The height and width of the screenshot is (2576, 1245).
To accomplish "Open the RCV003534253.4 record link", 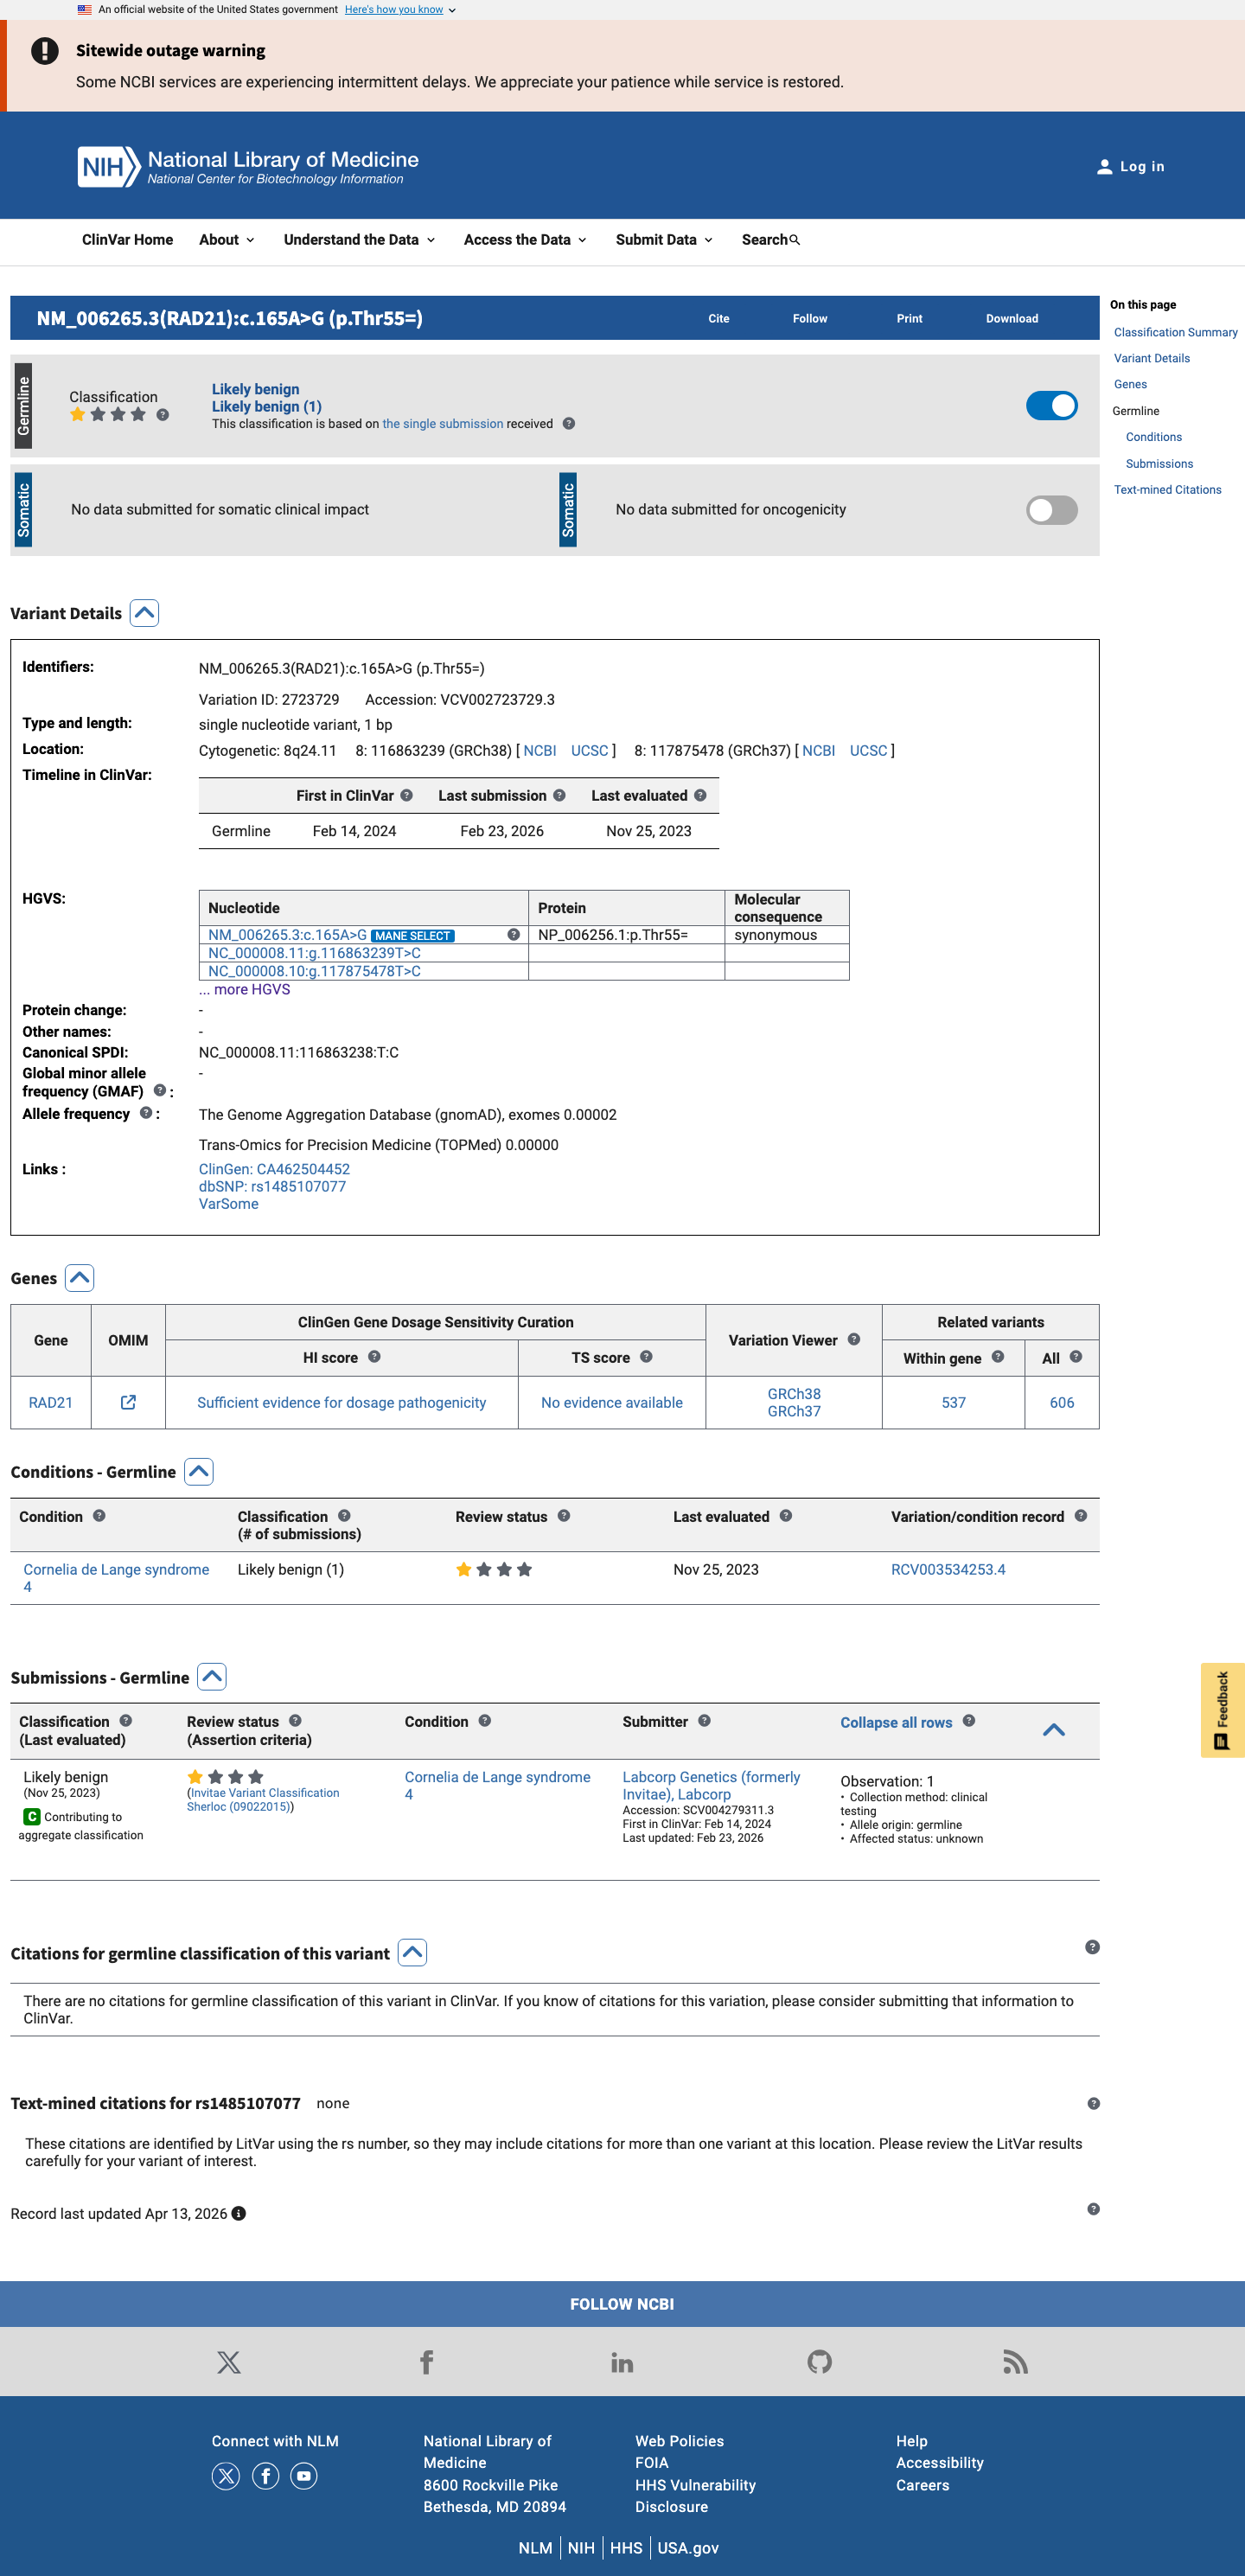I will [x=948, y=1569].
